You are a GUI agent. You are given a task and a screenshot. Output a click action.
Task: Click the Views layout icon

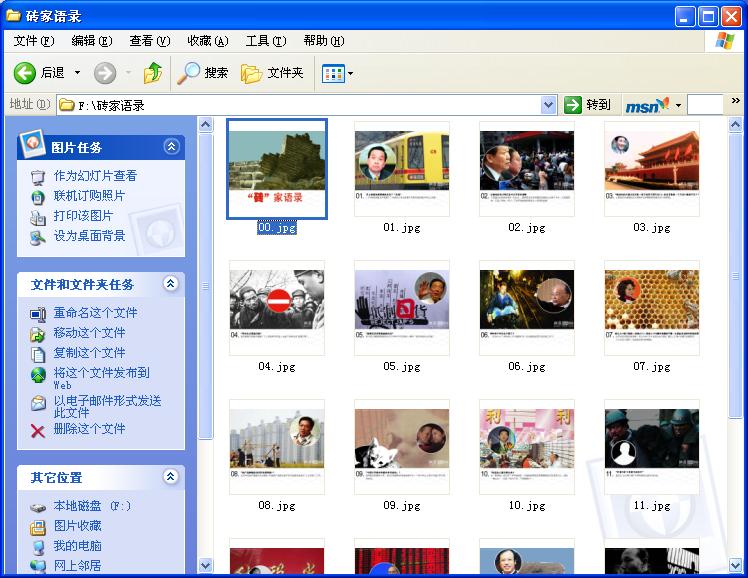point(333,73)
